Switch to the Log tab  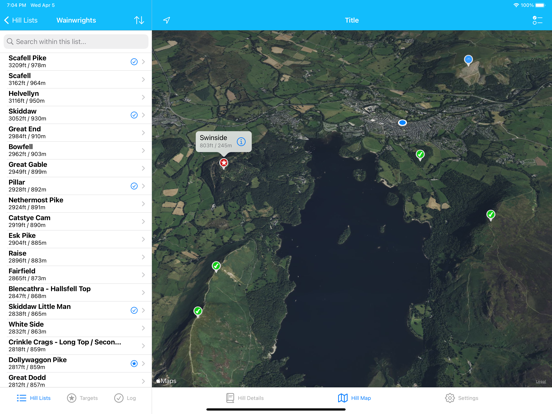[125, 398]
